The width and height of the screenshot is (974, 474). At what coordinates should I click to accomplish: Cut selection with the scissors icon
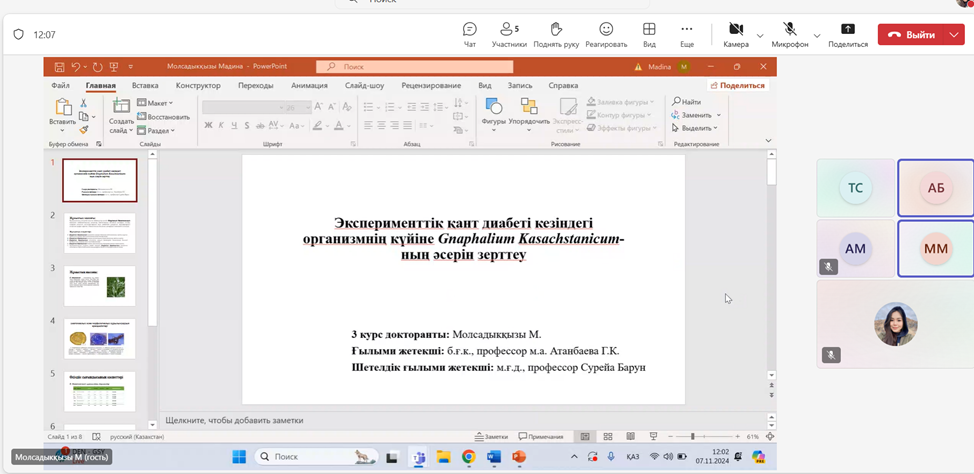[83, 103]
